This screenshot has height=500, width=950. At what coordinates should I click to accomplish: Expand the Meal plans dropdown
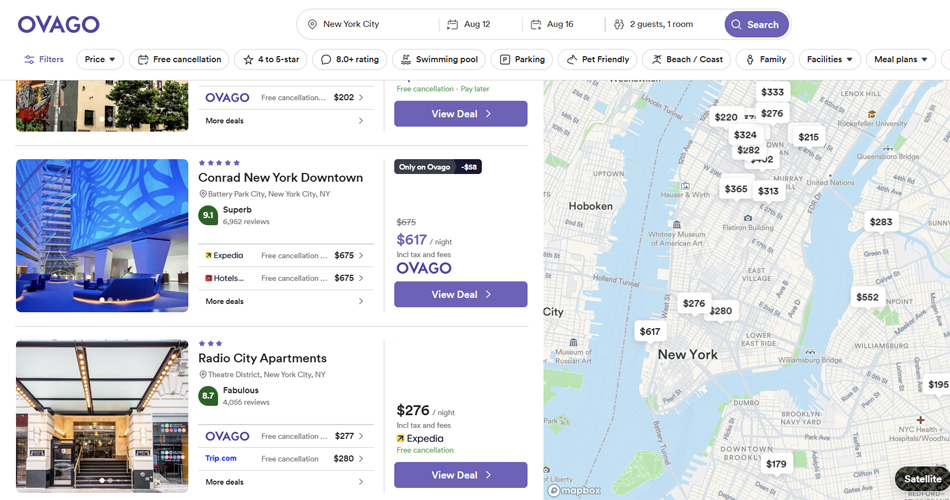click(x=900, y=59)
